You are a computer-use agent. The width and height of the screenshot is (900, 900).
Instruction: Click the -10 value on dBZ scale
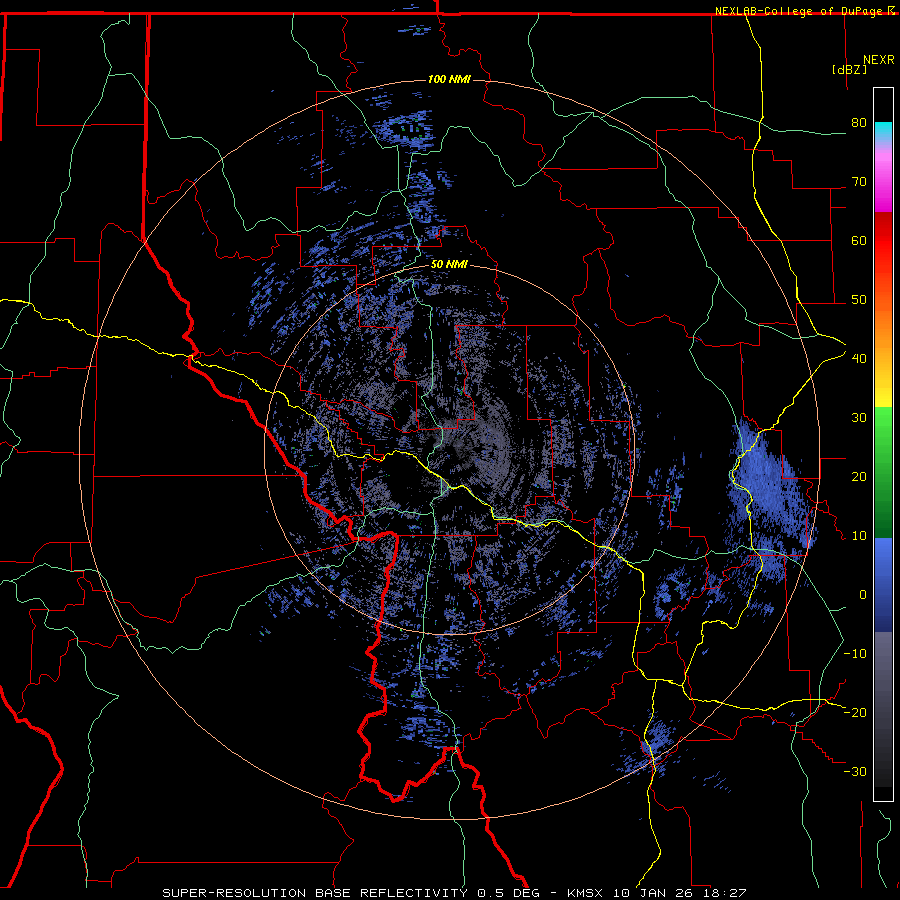click(855, 653)
